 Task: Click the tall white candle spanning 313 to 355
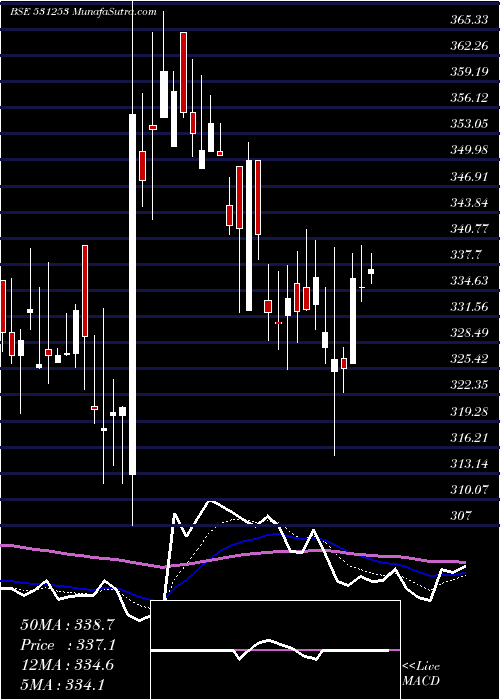pos(133,294)
